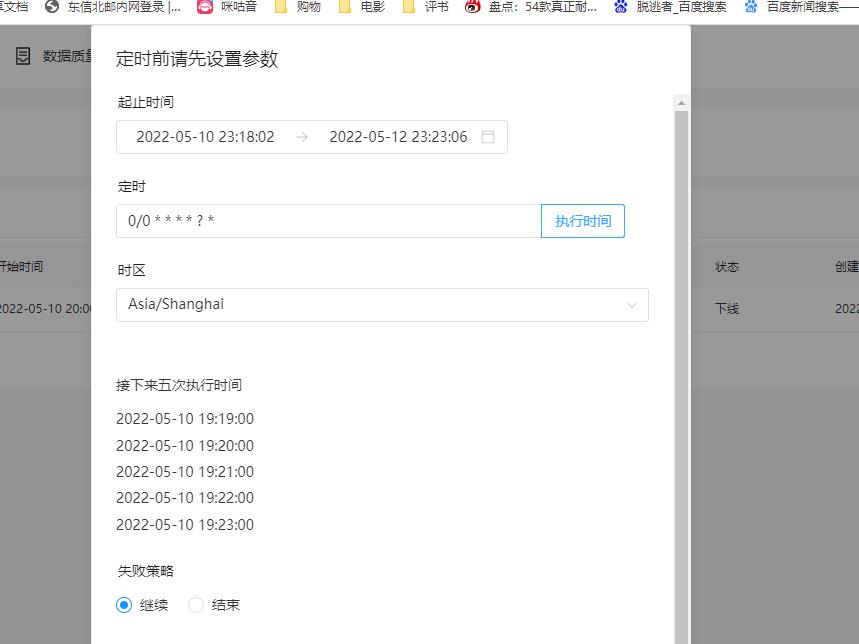859x644 pixels.
Task: Click the data quality document icon
Action: click(23, 56)
